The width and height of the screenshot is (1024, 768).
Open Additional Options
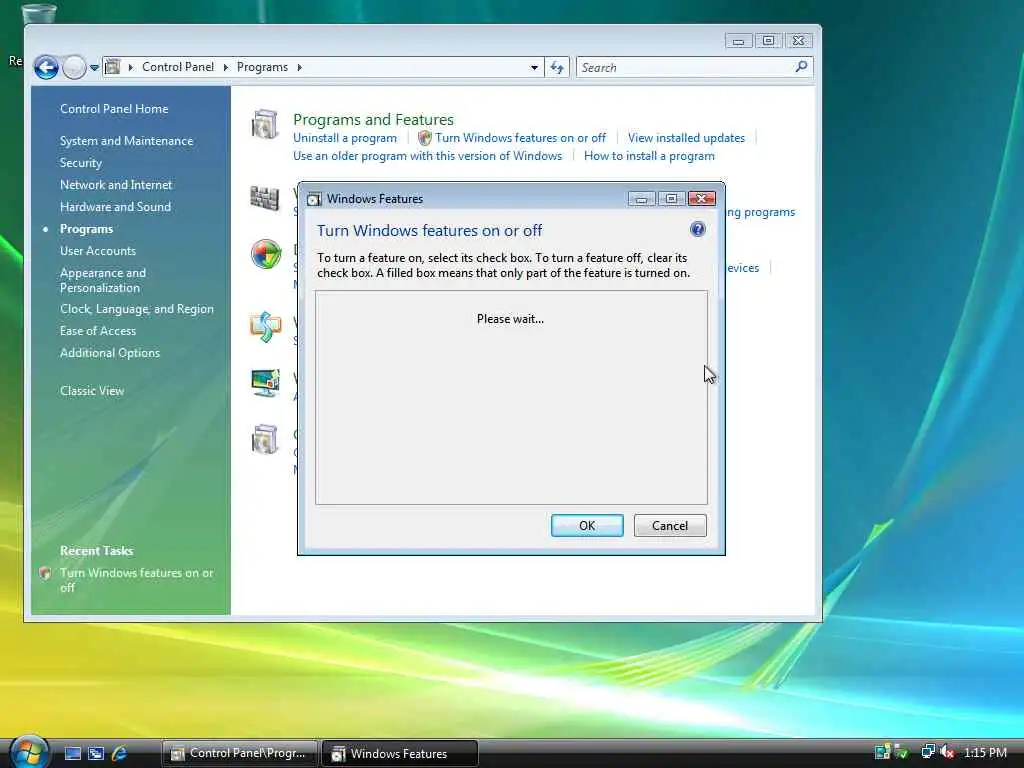110,353
